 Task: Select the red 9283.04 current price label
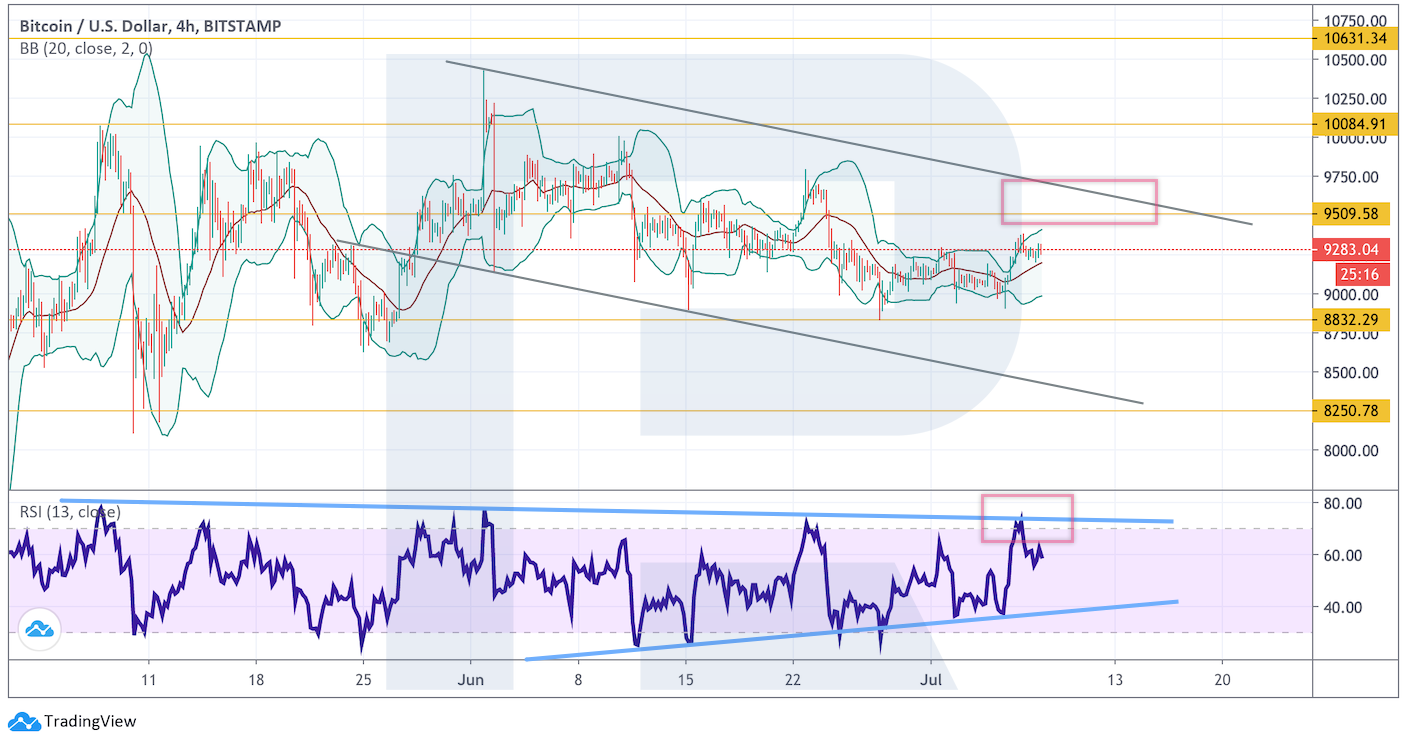[1350, 251]
